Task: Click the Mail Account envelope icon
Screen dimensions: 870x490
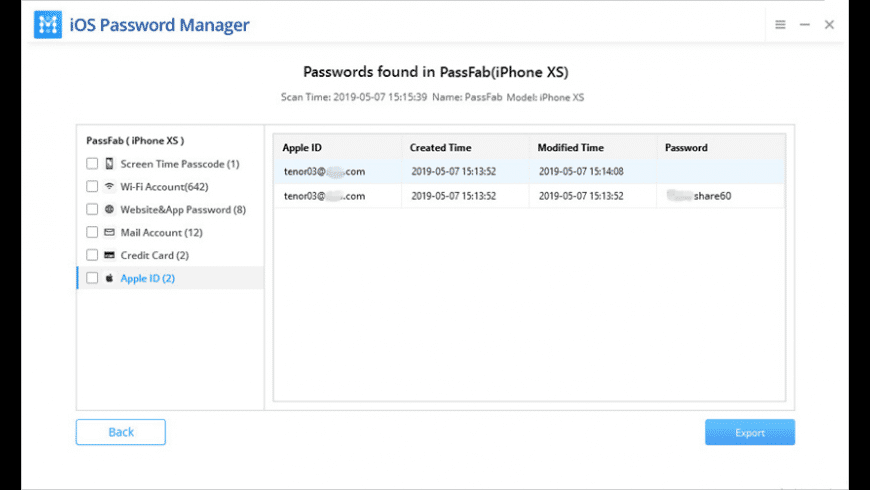Action: [109, 233]
